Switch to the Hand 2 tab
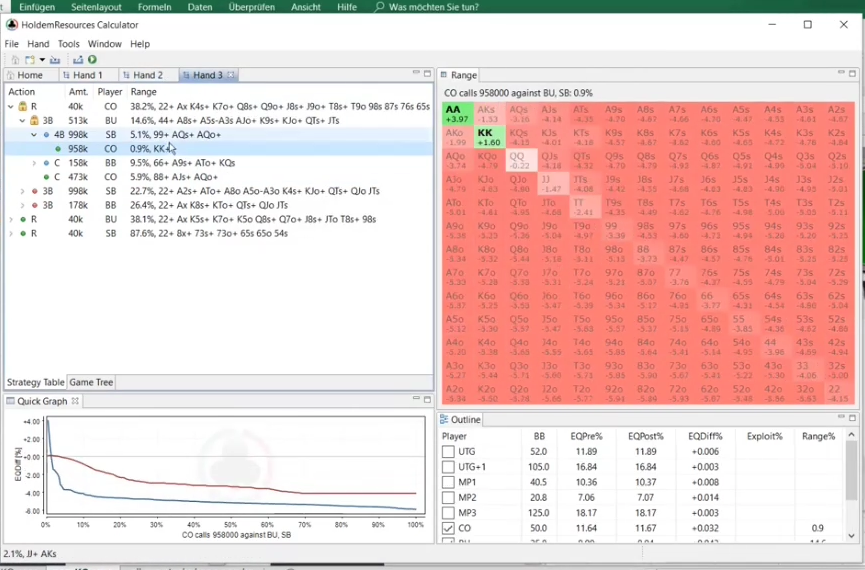Viewport: 865px width, 570px height. (x=148, y=75)
